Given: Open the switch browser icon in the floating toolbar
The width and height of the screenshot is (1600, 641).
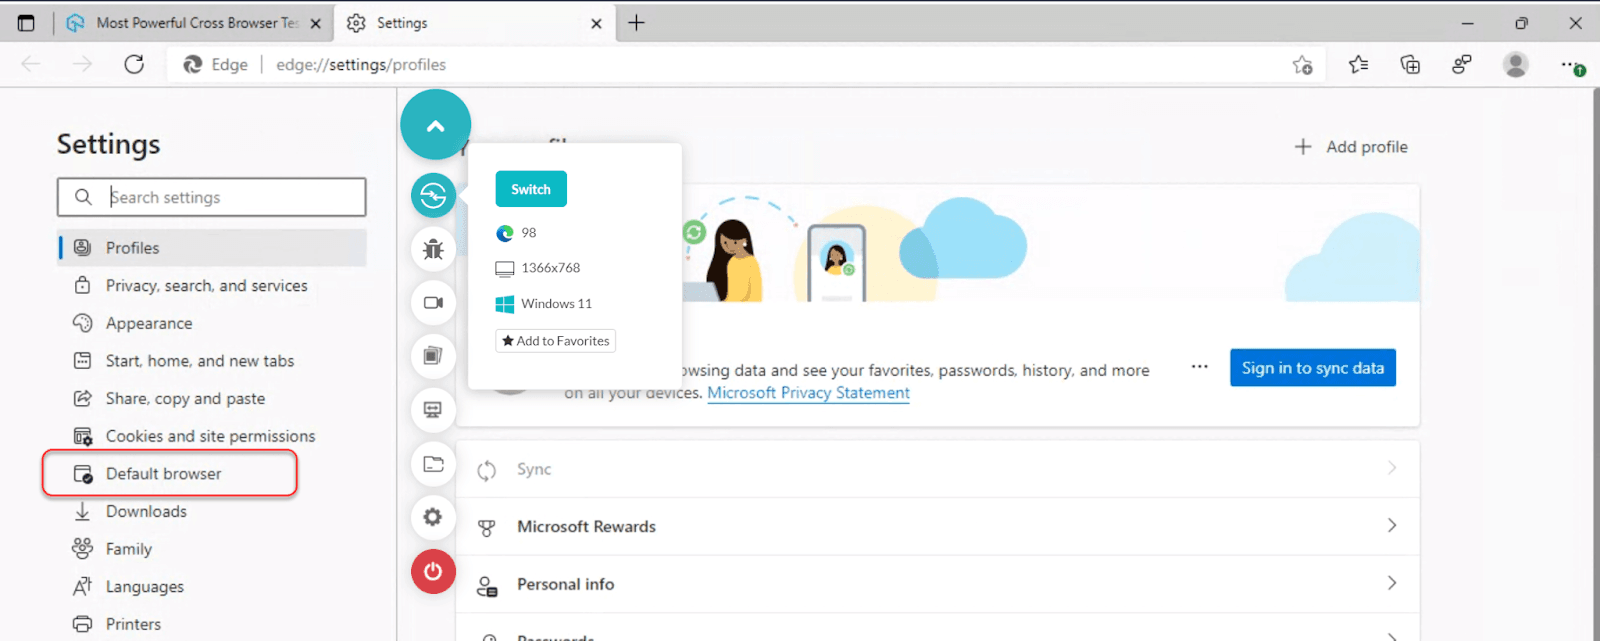Looking at the screenshot, I should [433, 195].
